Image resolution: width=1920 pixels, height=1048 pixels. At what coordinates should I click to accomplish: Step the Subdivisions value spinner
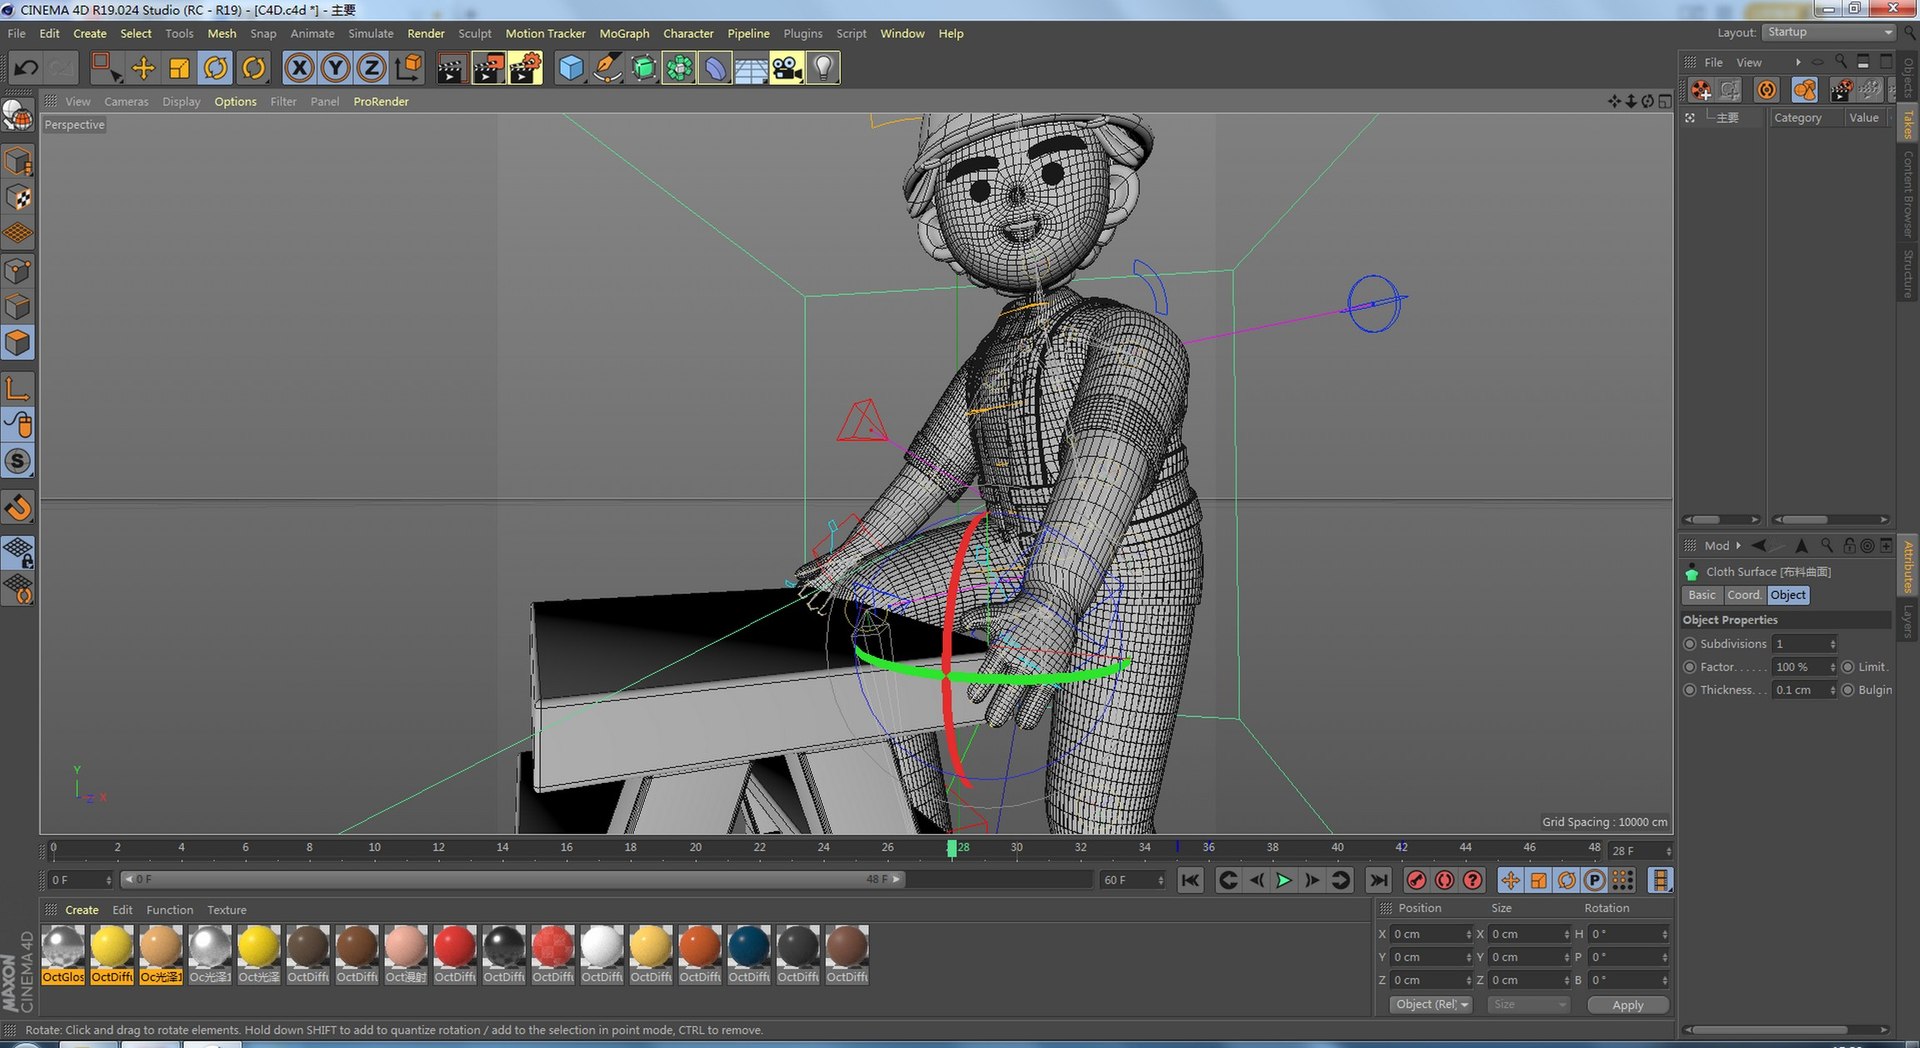point(1832,644)
